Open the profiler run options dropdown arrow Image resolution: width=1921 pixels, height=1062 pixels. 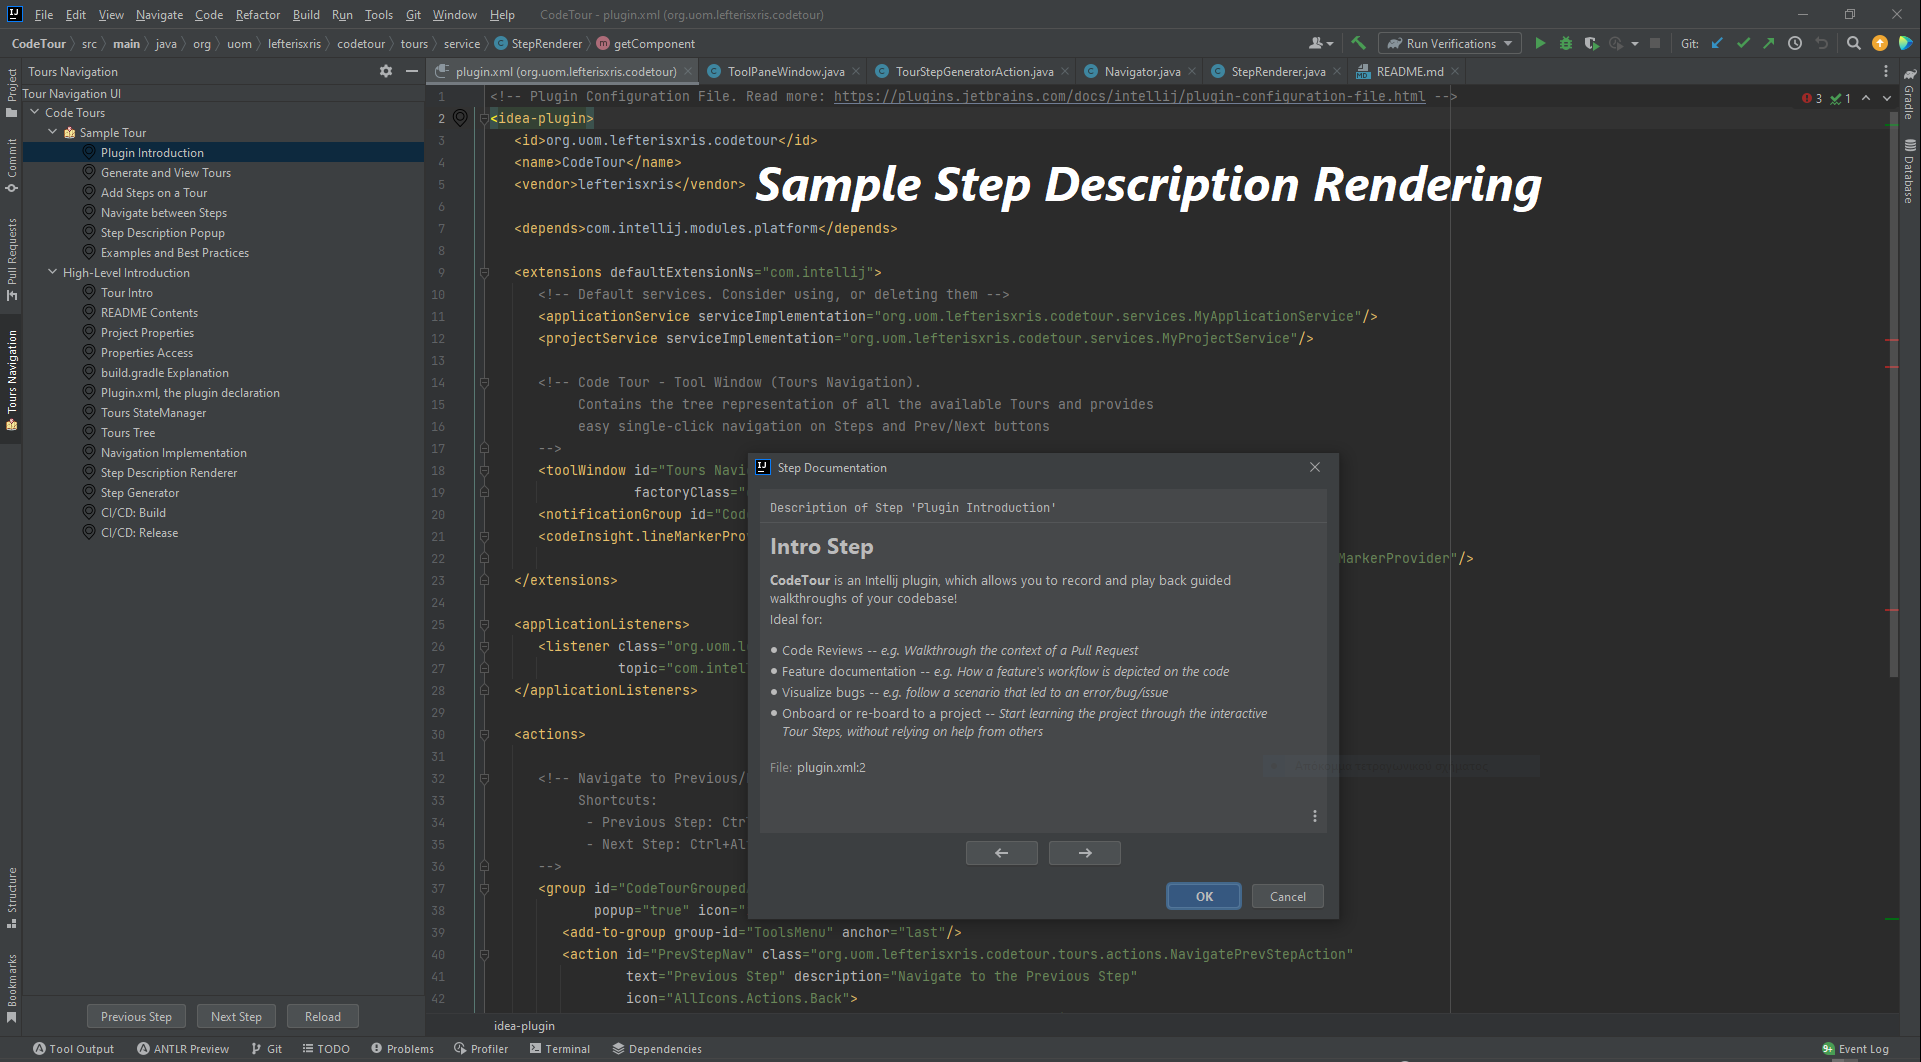coord(1635,43)
